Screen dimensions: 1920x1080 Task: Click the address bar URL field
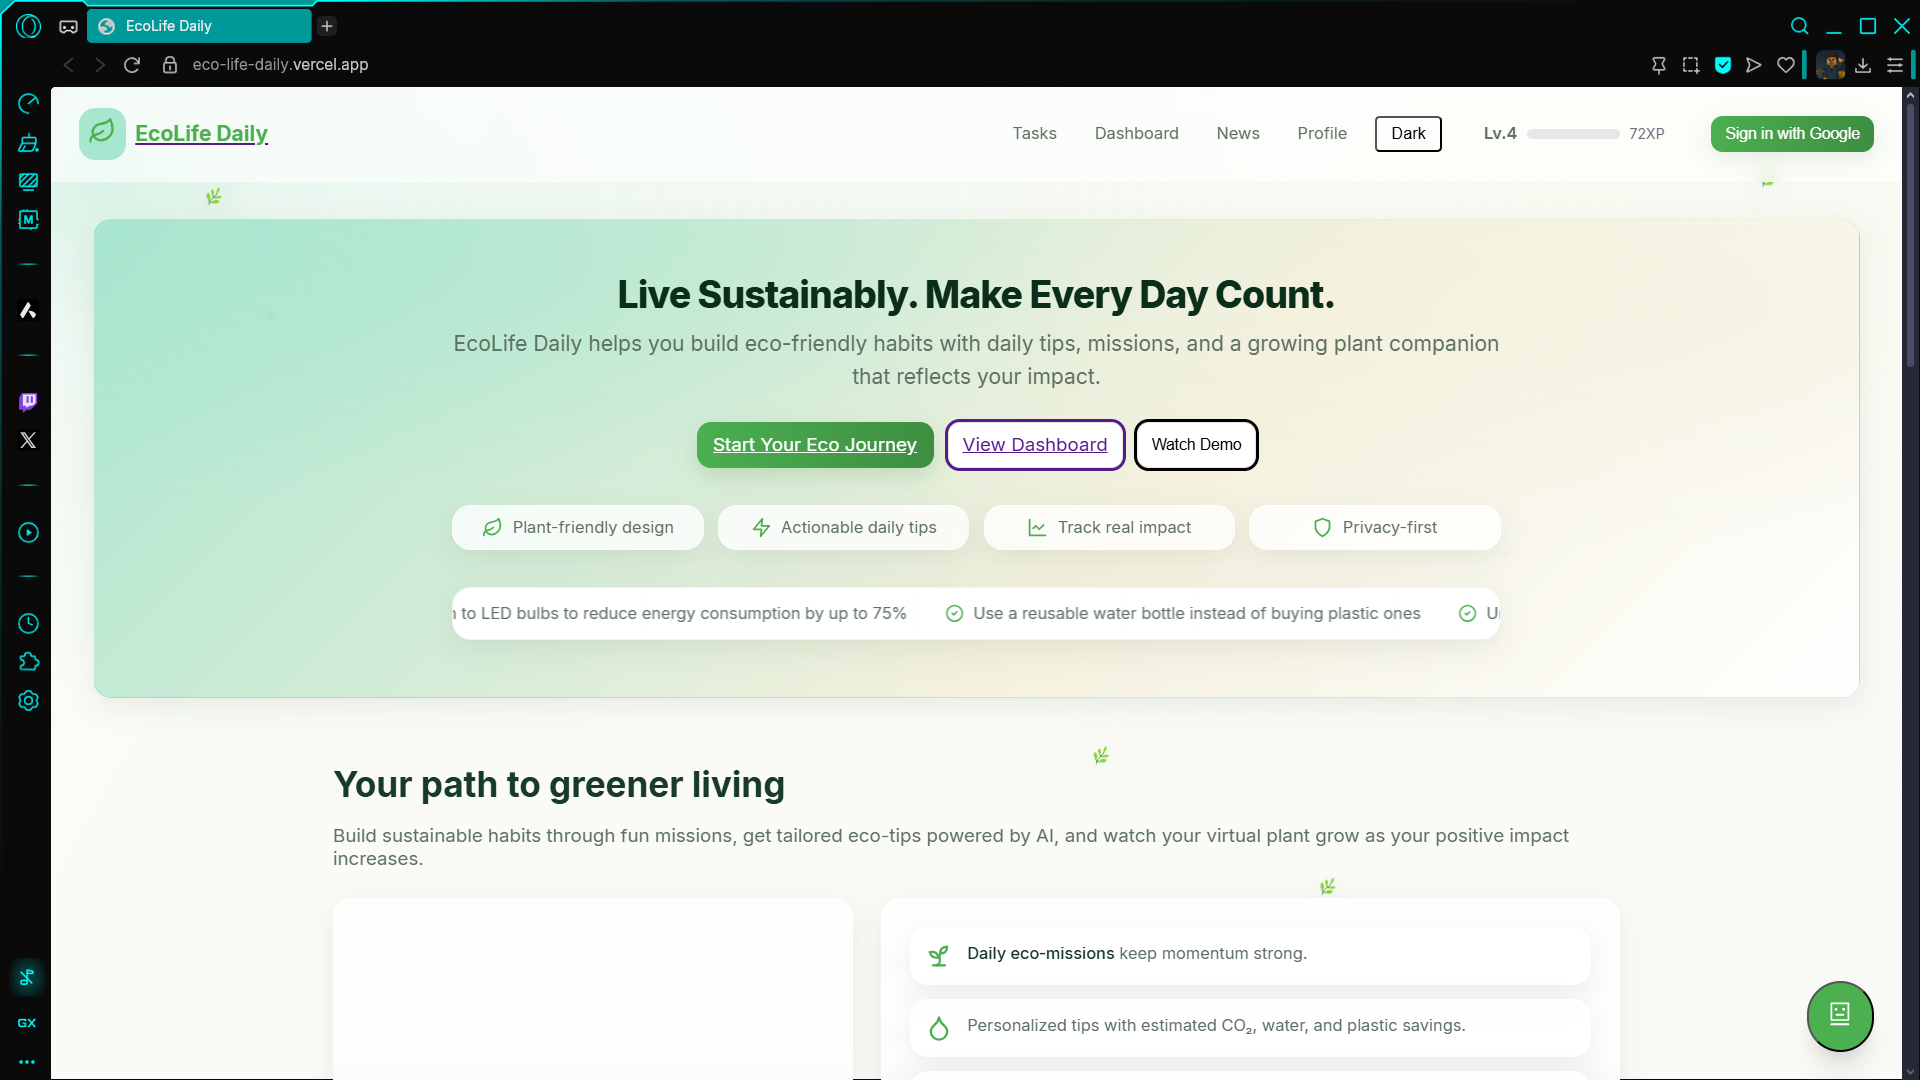(x=280, y=65)
